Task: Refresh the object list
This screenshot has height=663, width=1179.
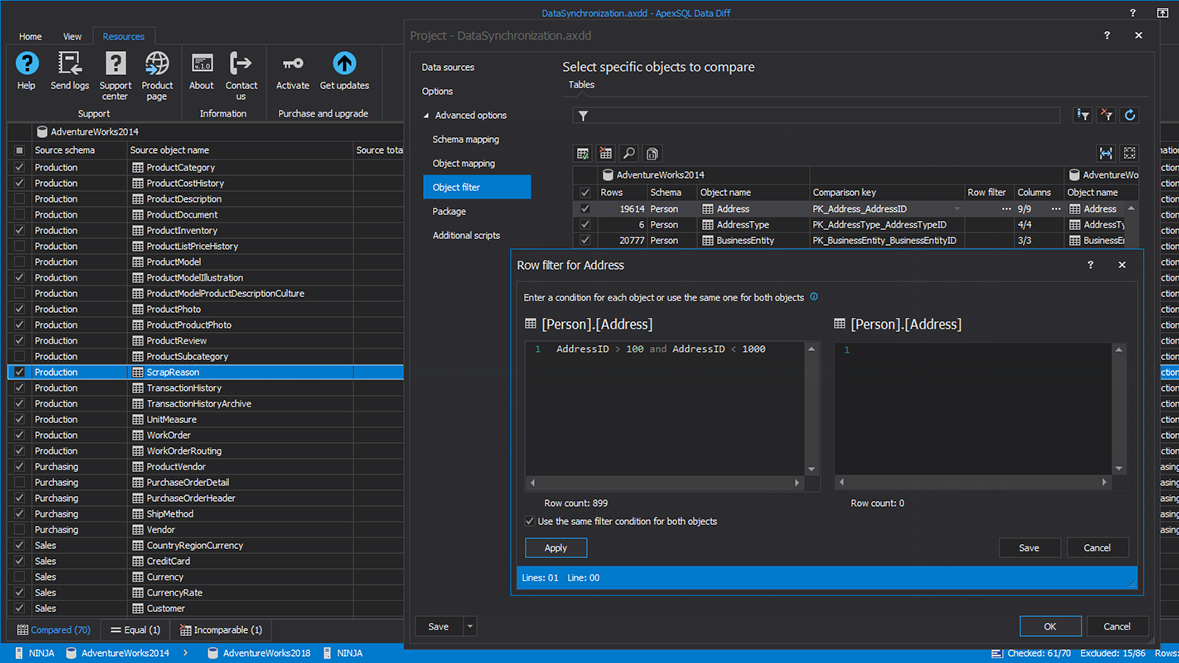Action: point(1129,115)
